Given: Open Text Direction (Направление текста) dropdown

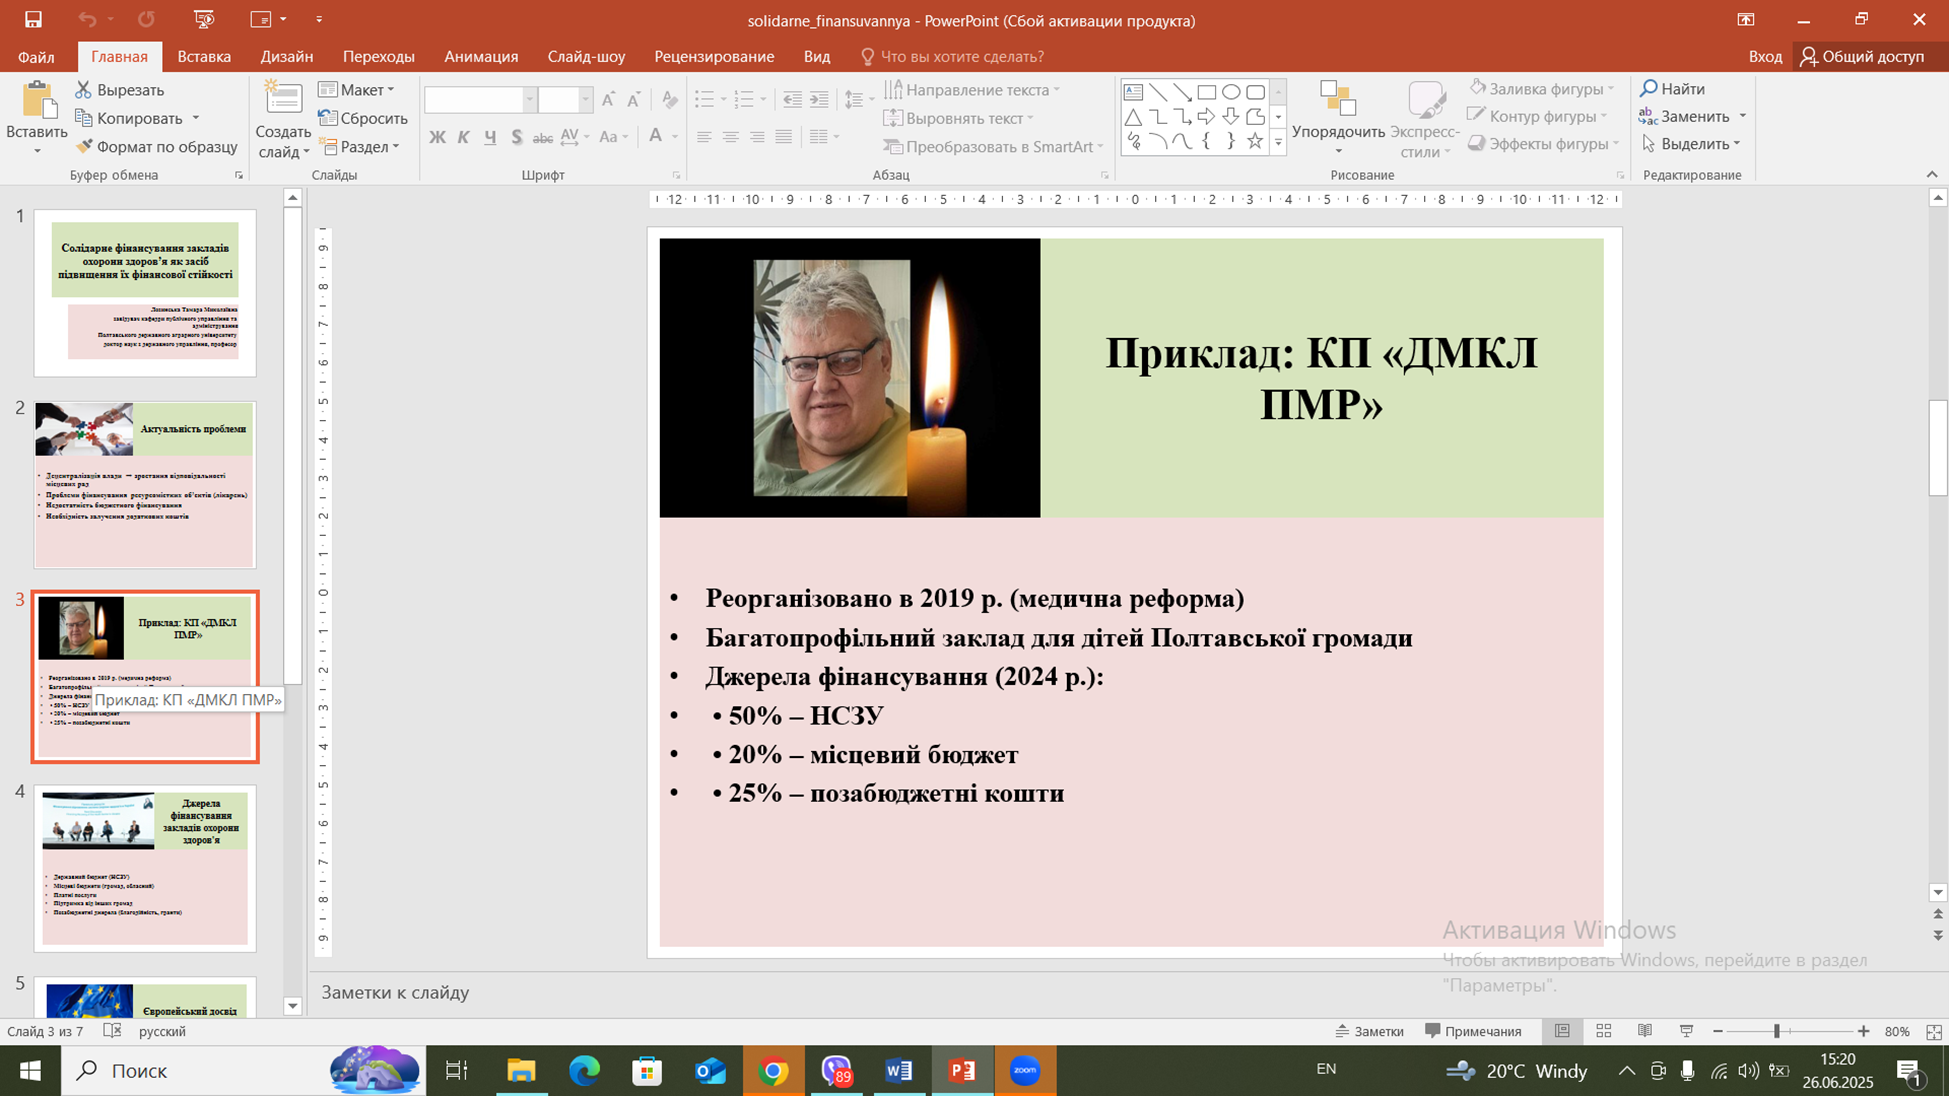Looking at the screenshot, I should pos(973,90).
